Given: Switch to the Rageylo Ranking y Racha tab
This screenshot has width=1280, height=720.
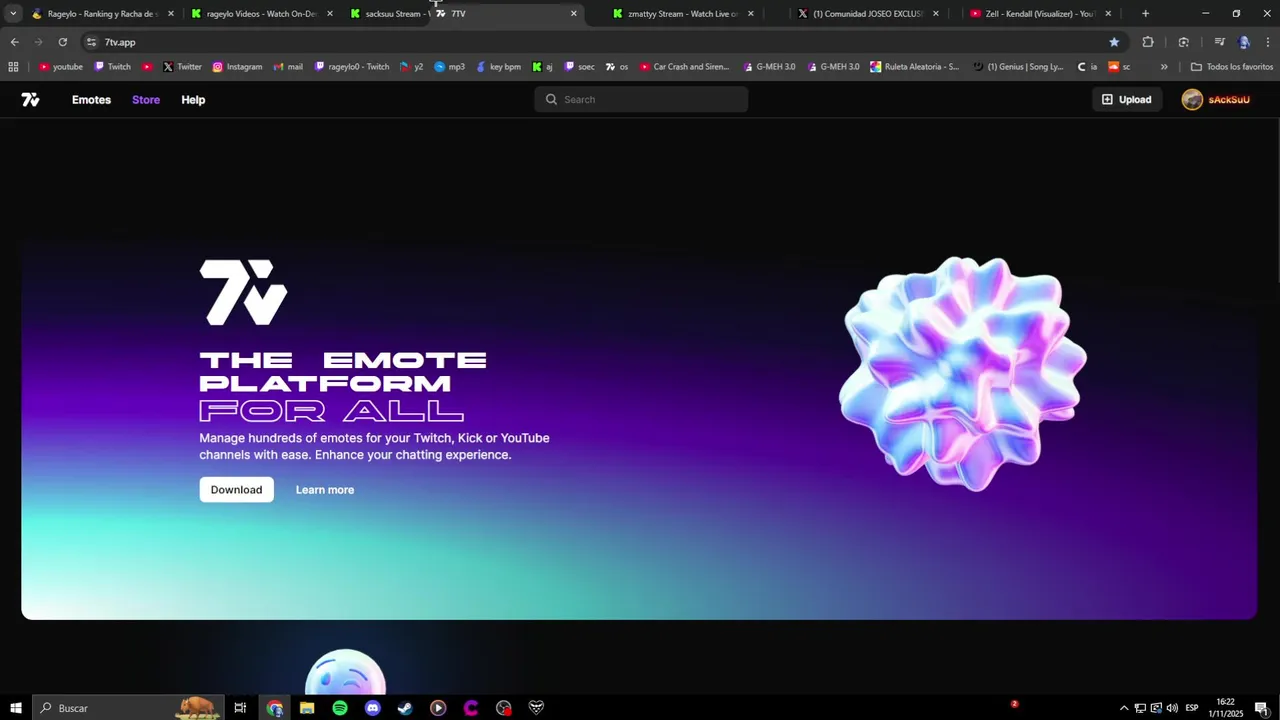Looking at the screenshot, I should pos(102,14).
